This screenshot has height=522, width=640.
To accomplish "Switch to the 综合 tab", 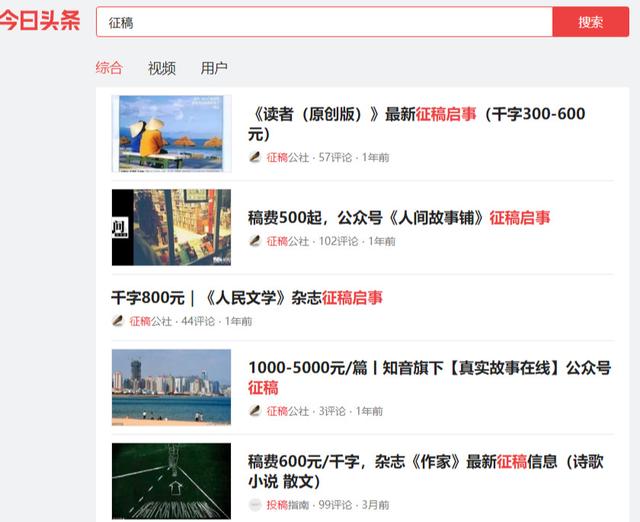I will point(109,67).
